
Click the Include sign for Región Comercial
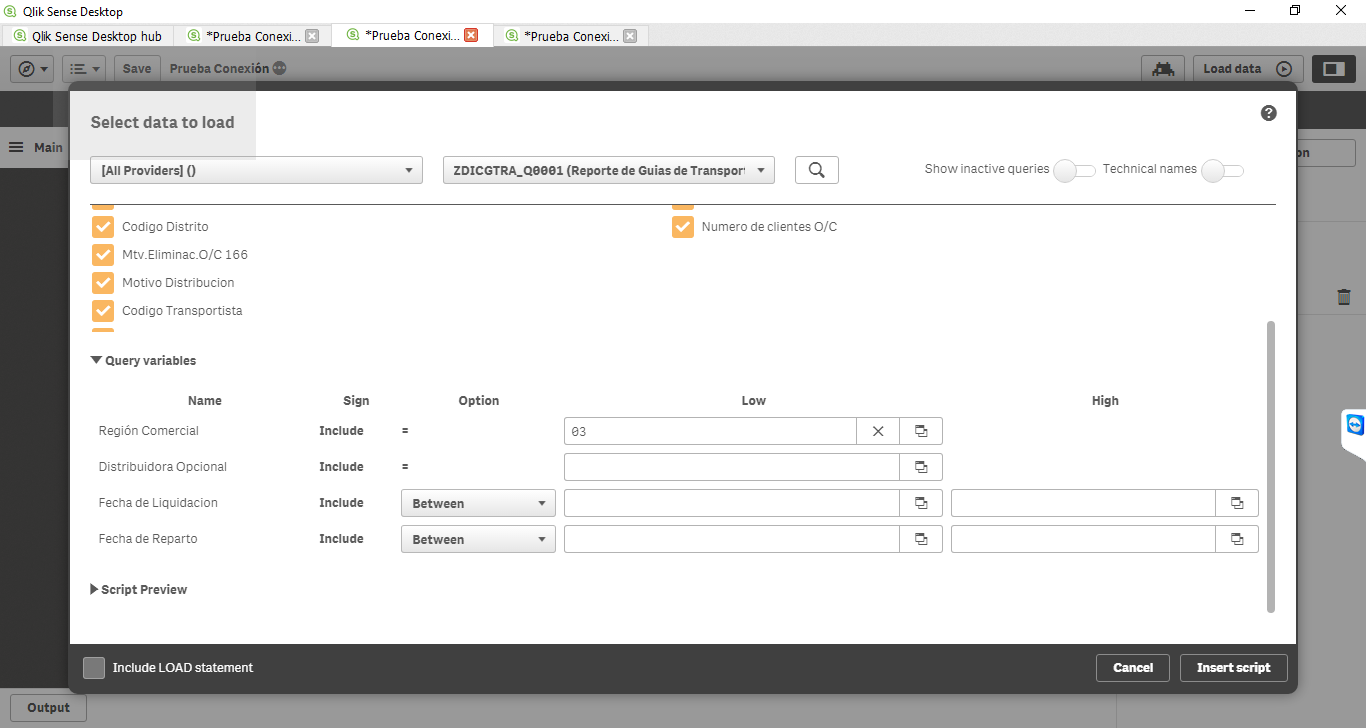coord(341,431)
